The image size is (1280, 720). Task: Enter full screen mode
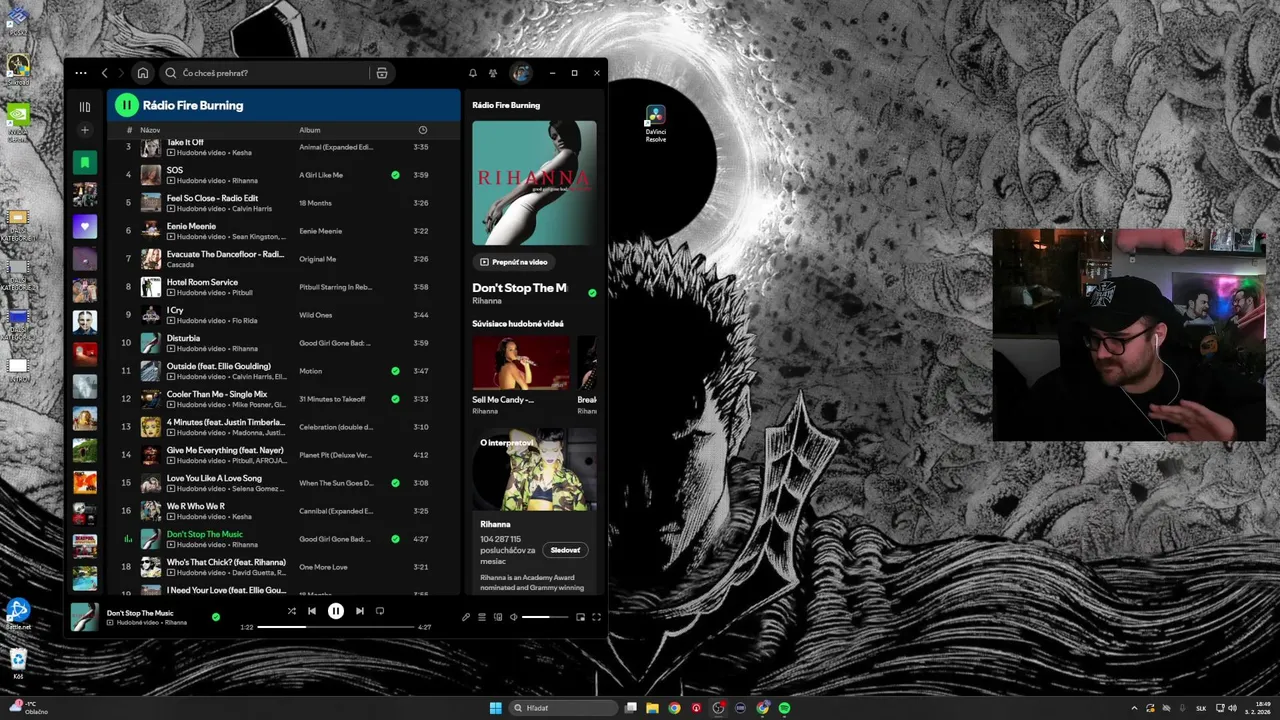pyautogui.click(x=596, y=617)
